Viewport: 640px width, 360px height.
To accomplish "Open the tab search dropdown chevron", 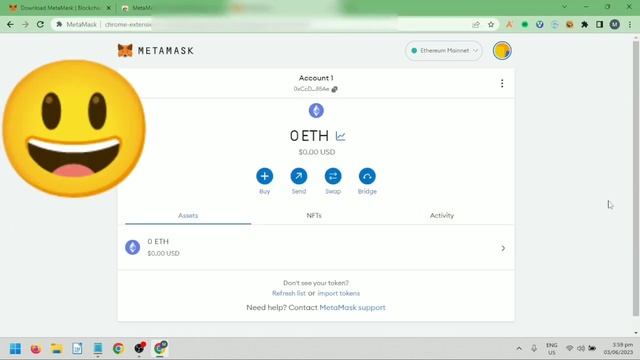I will tap(564, 7).
